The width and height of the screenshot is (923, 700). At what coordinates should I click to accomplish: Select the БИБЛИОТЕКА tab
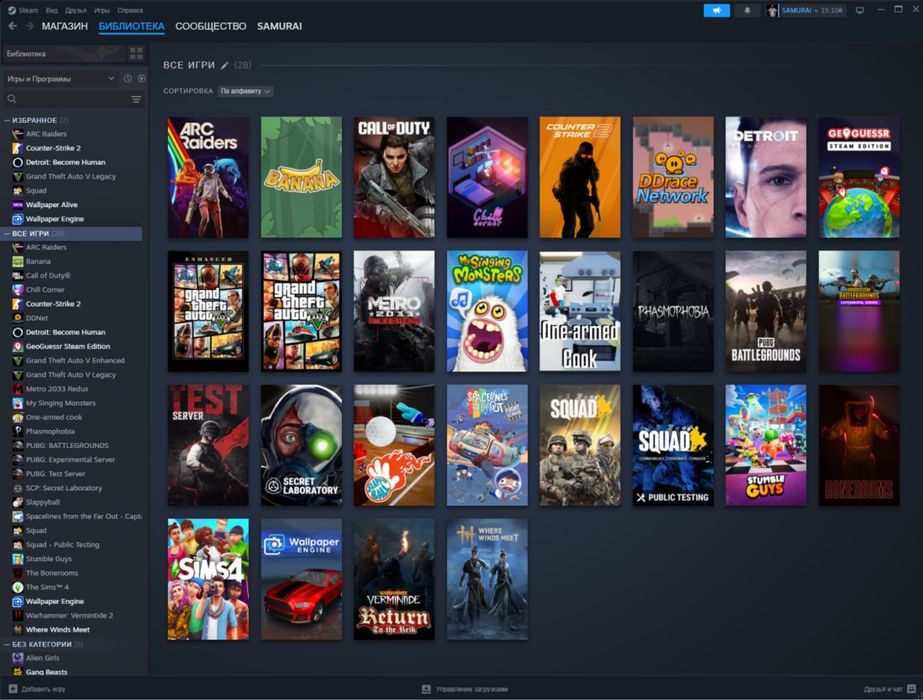tap(131, 26)
